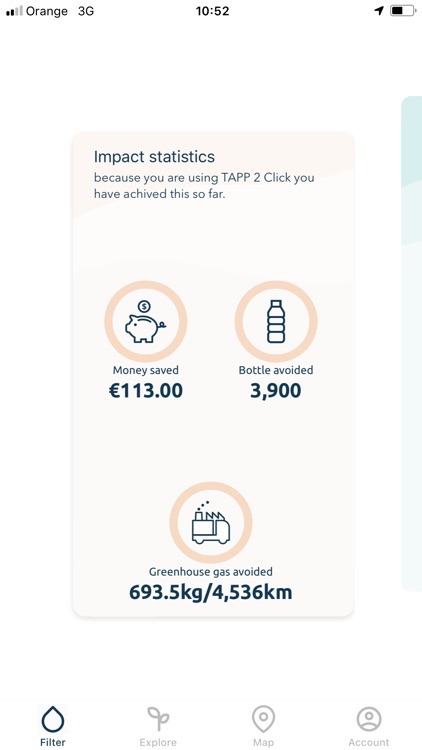This screenshot has height=750, width=422.
Task: Tap the water bottle avoided icon
Action: (276, 321)
